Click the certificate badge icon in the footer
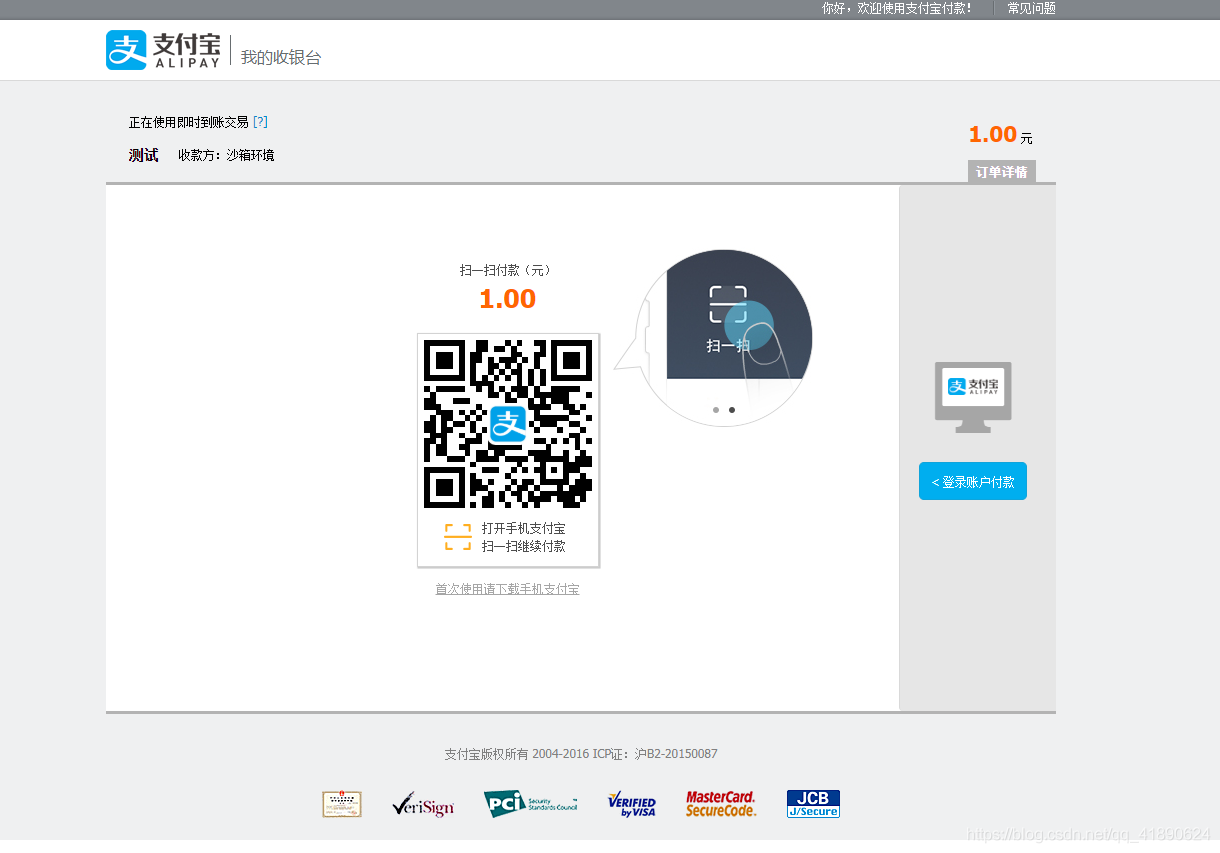The width and height of the screenshot is (1220, 853). (x=342, y=804)
